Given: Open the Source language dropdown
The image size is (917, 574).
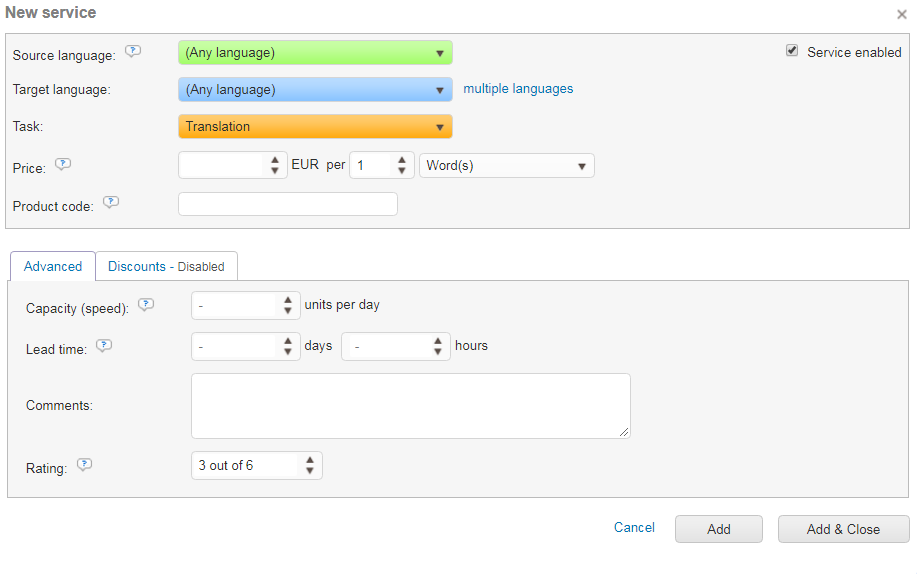Looking at the screenshot, I should click(315, 53).
